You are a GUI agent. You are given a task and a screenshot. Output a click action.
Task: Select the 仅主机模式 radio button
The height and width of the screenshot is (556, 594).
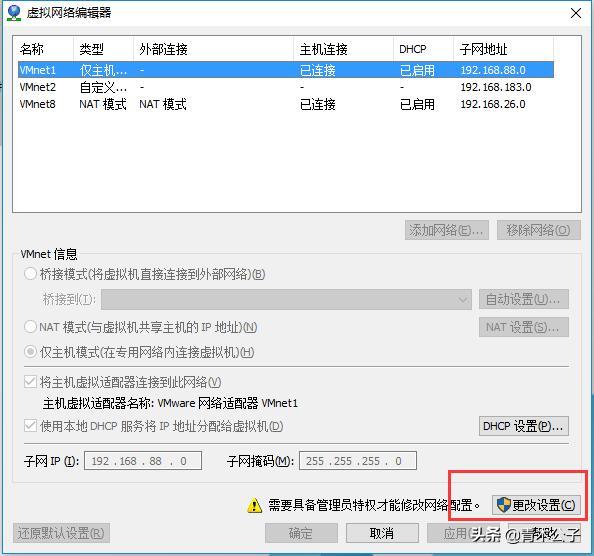[x=30, y=352]
